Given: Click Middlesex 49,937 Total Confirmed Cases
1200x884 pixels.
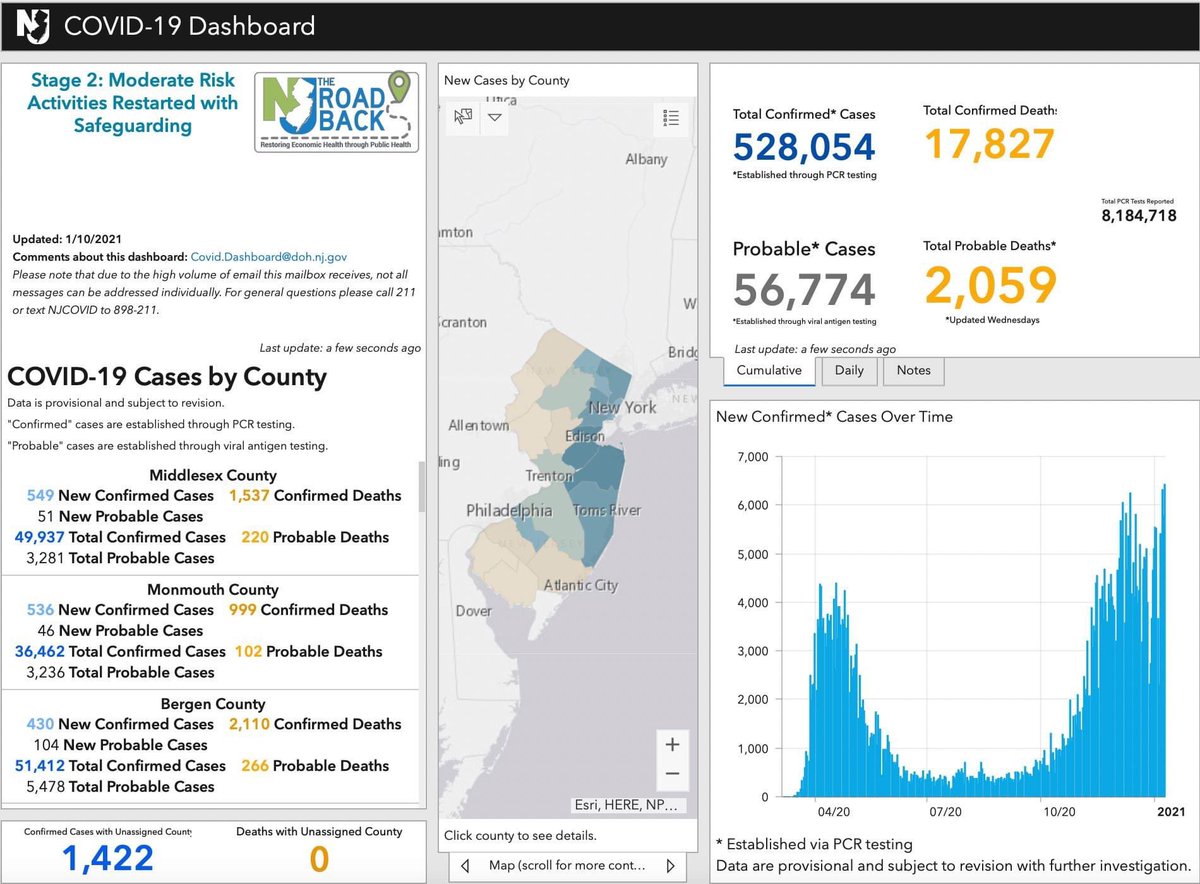Looking at the screenshot, I should pos(121,537).
